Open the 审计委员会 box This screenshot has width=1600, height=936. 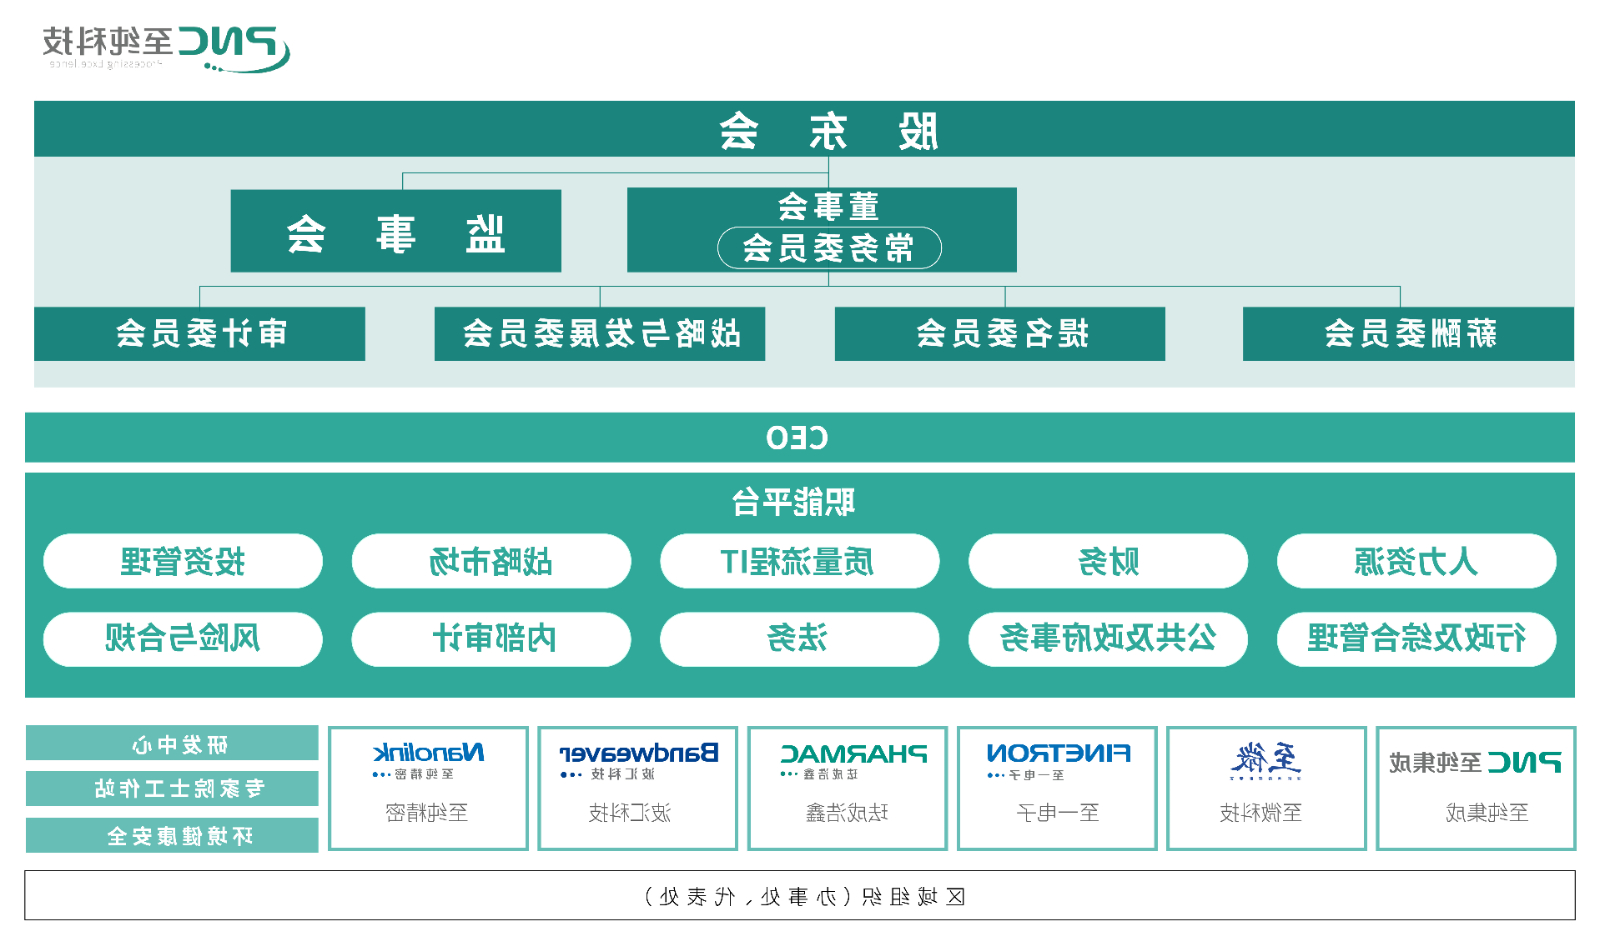tap(200, 333)
